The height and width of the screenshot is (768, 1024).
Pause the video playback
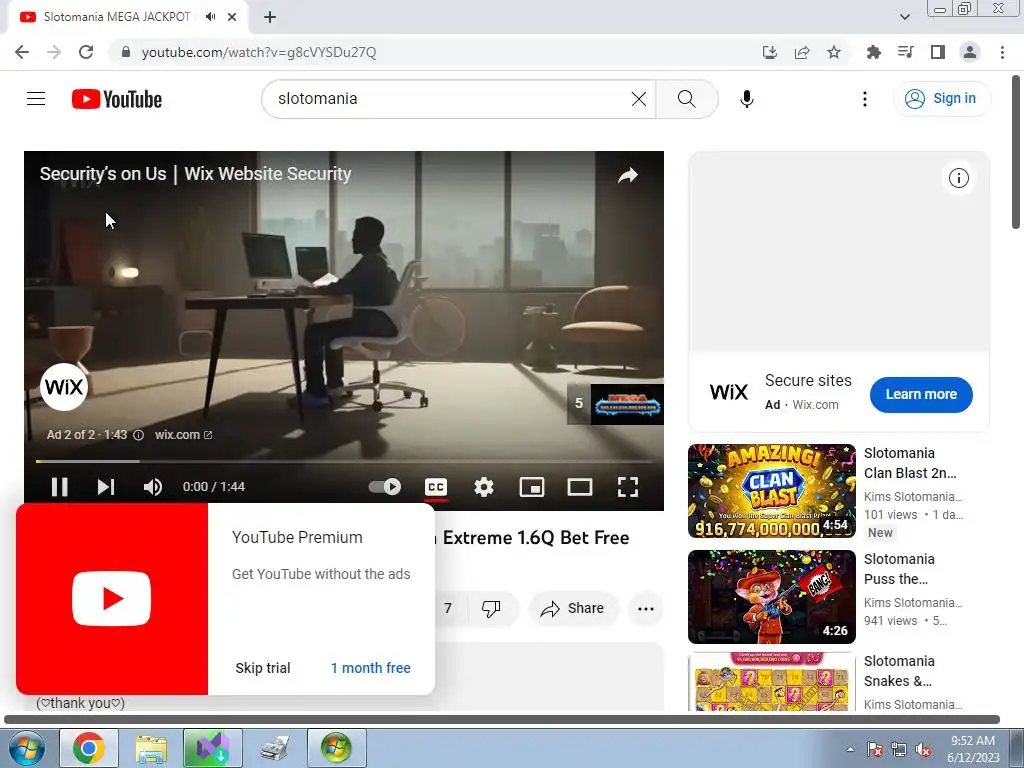point(59,487)
